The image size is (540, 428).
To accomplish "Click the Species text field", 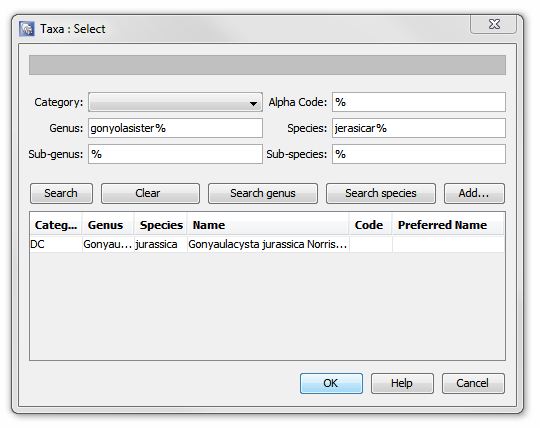I will pyautogui.click(x=418, y=128).
